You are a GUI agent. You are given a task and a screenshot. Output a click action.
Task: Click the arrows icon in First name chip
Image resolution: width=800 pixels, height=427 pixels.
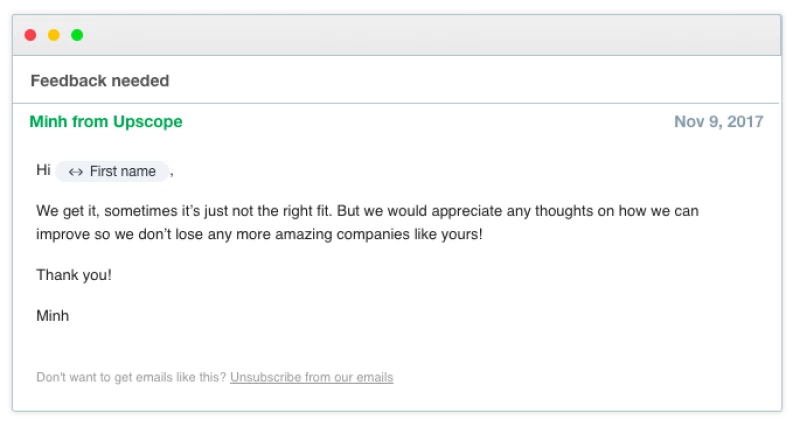[76, 172]
